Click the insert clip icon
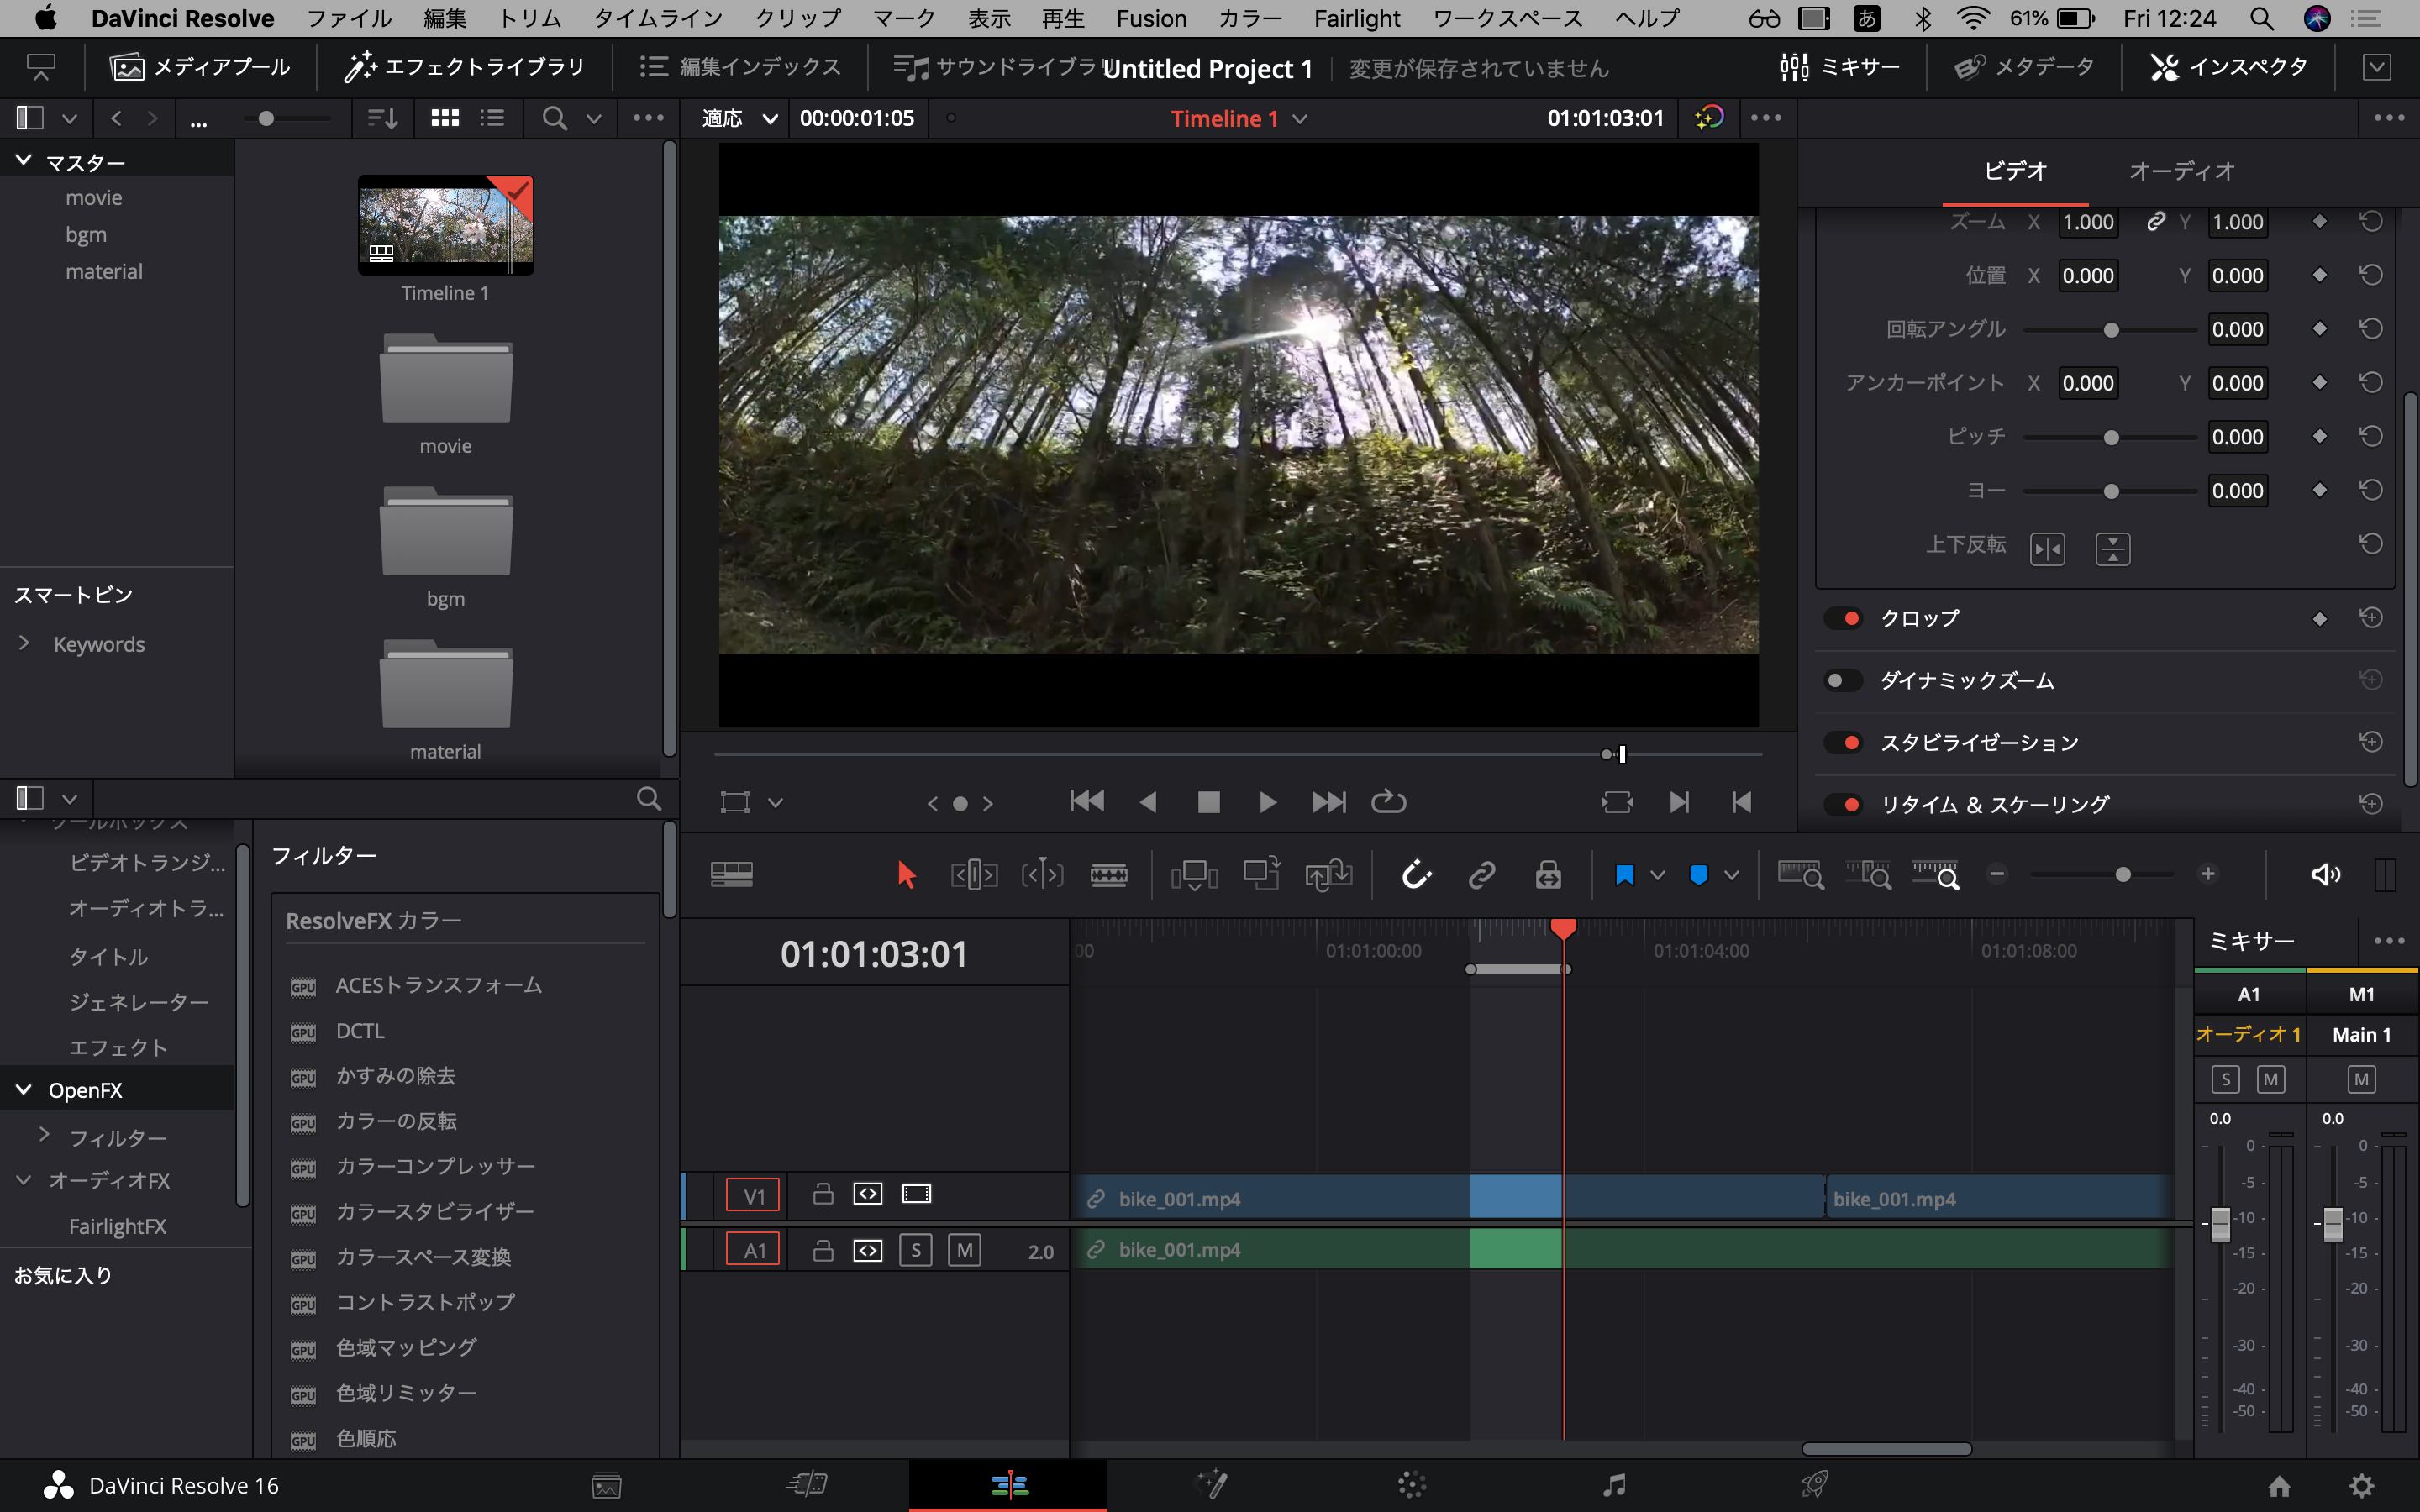This screenshot has width=2420, height=1512. coord(1194,875)
